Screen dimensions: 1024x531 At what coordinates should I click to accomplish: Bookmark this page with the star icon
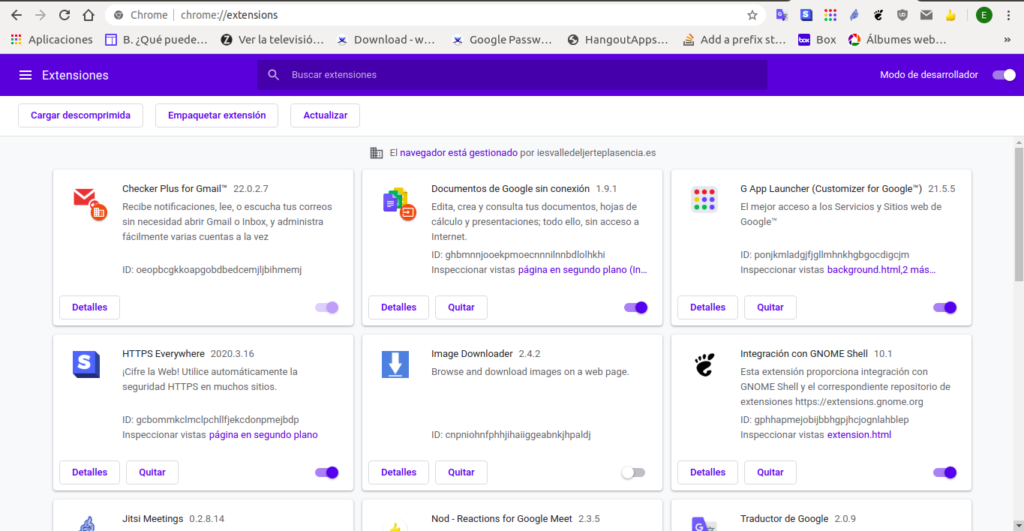(752, 14)
